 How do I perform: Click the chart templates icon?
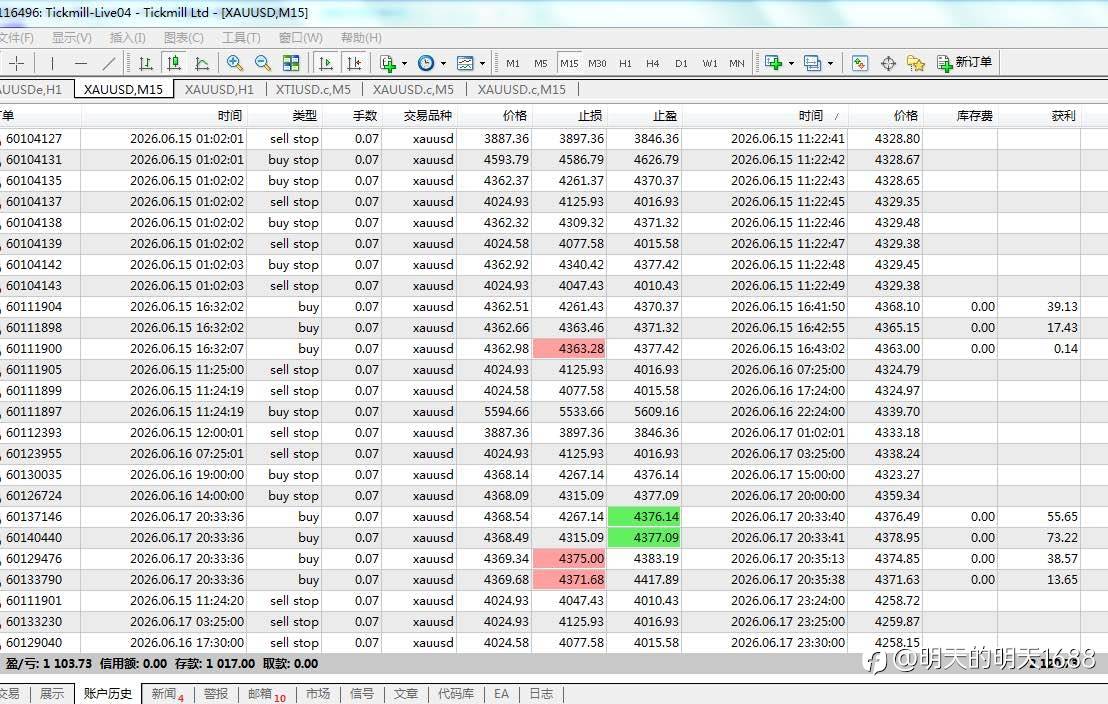coord(465,63)
